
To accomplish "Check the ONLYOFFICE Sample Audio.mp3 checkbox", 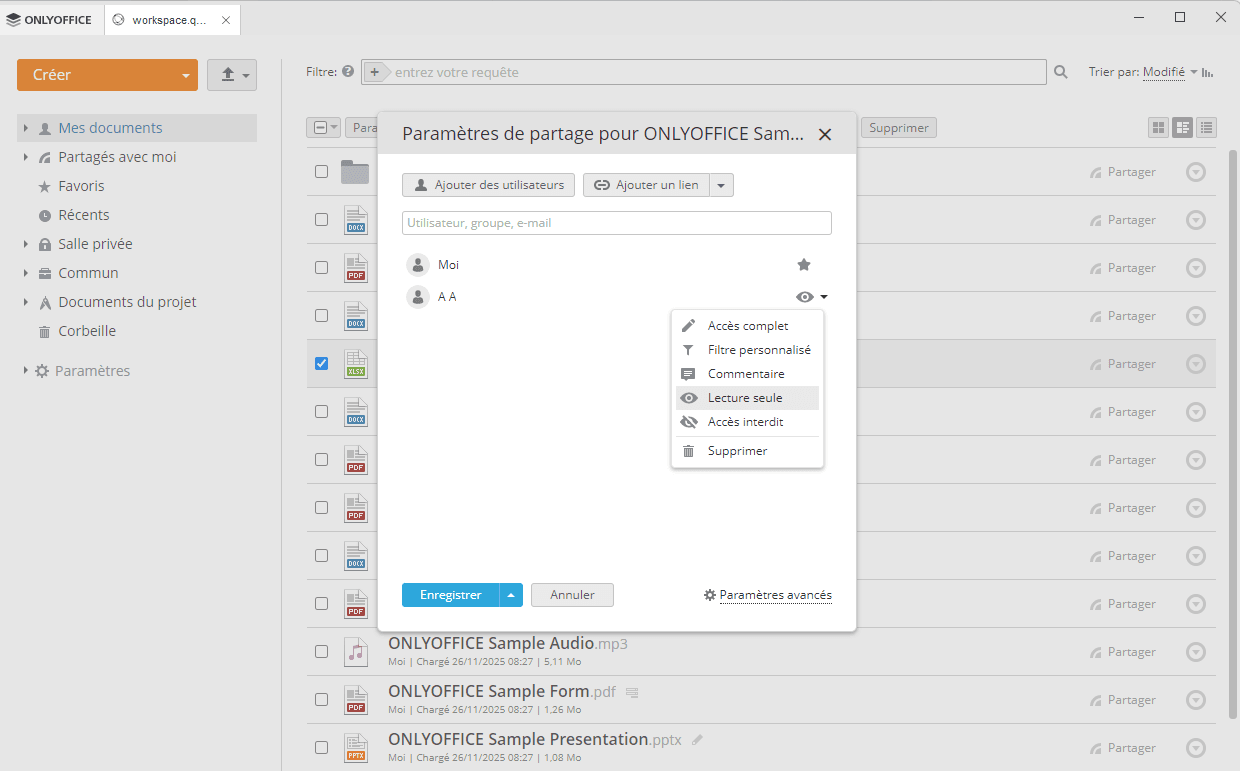I will coord(321,651).
